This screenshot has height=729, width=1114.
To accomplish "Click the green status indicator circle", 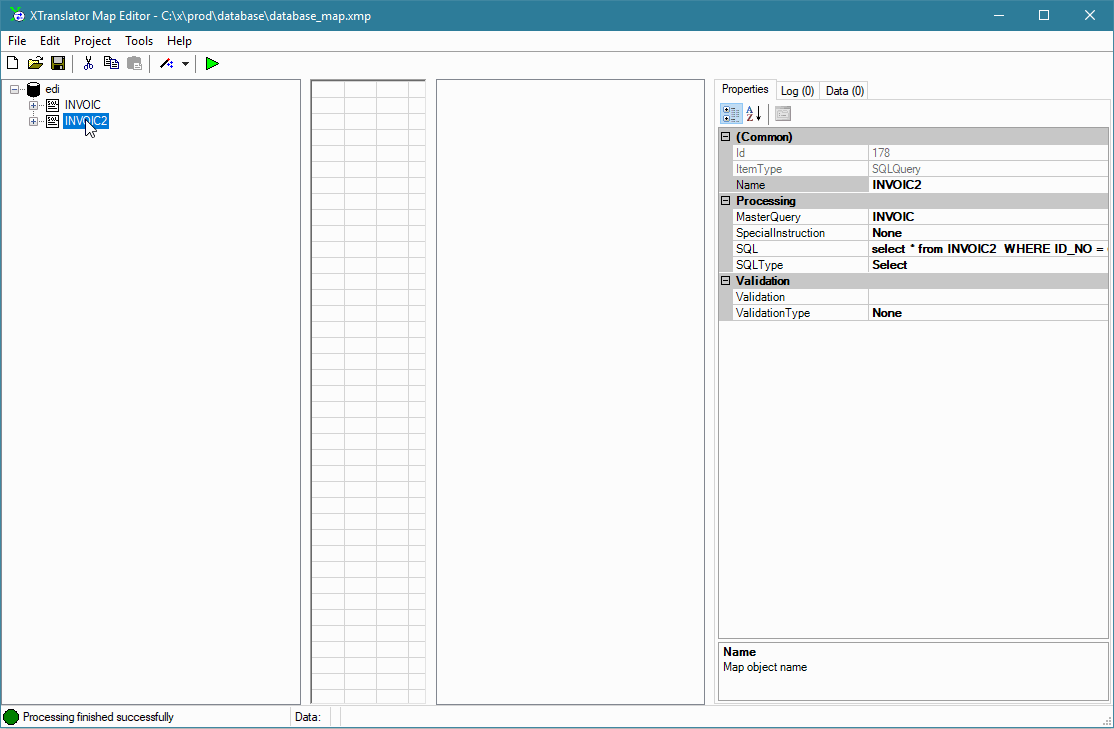I will coord(11,717).
